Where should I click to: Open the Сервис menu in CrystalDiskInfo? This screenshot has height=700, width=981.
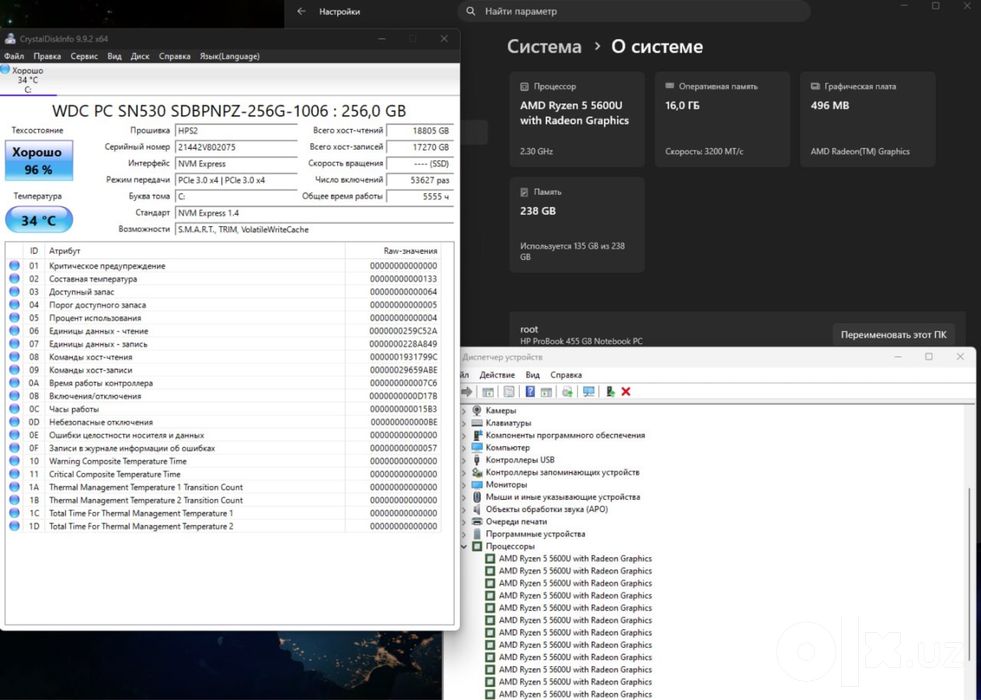84,56
